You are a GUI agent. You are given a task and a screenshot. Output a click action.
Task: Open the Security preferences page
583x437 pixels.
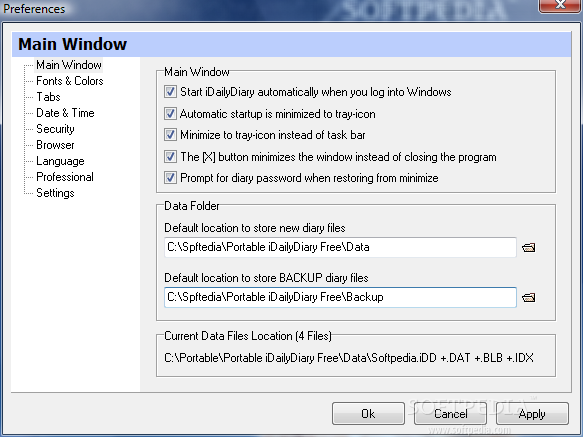pyautogui.click(x=55, y=129)
